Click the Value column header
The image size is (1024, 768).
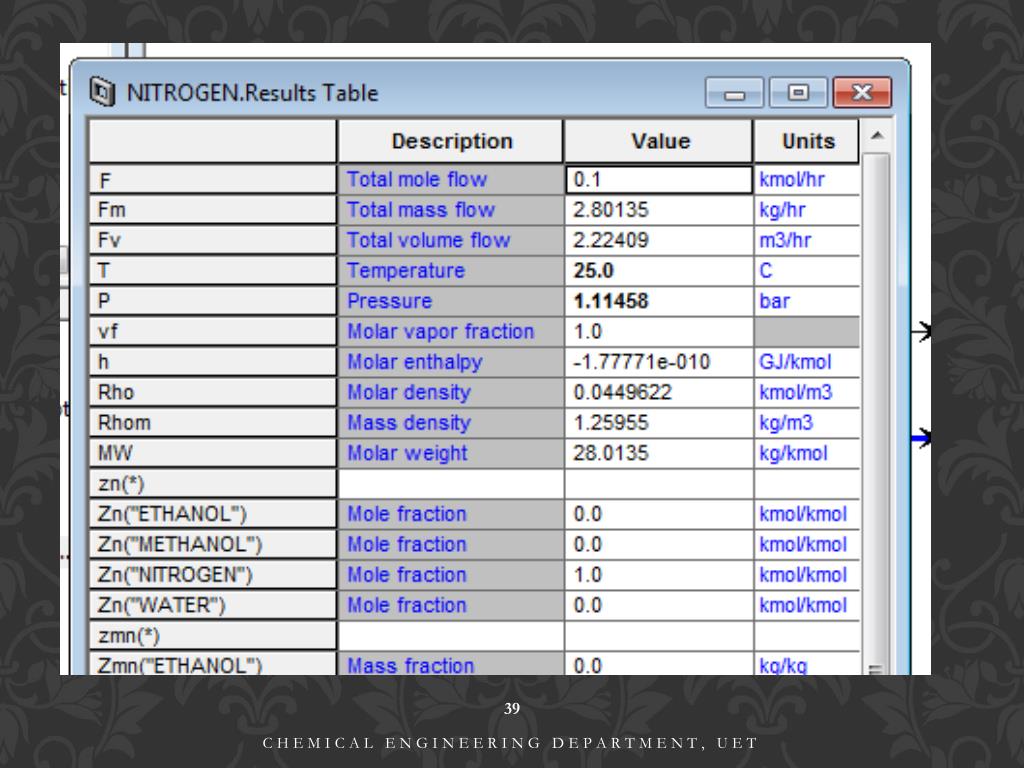pyautogui.click(x=660, y=141)
